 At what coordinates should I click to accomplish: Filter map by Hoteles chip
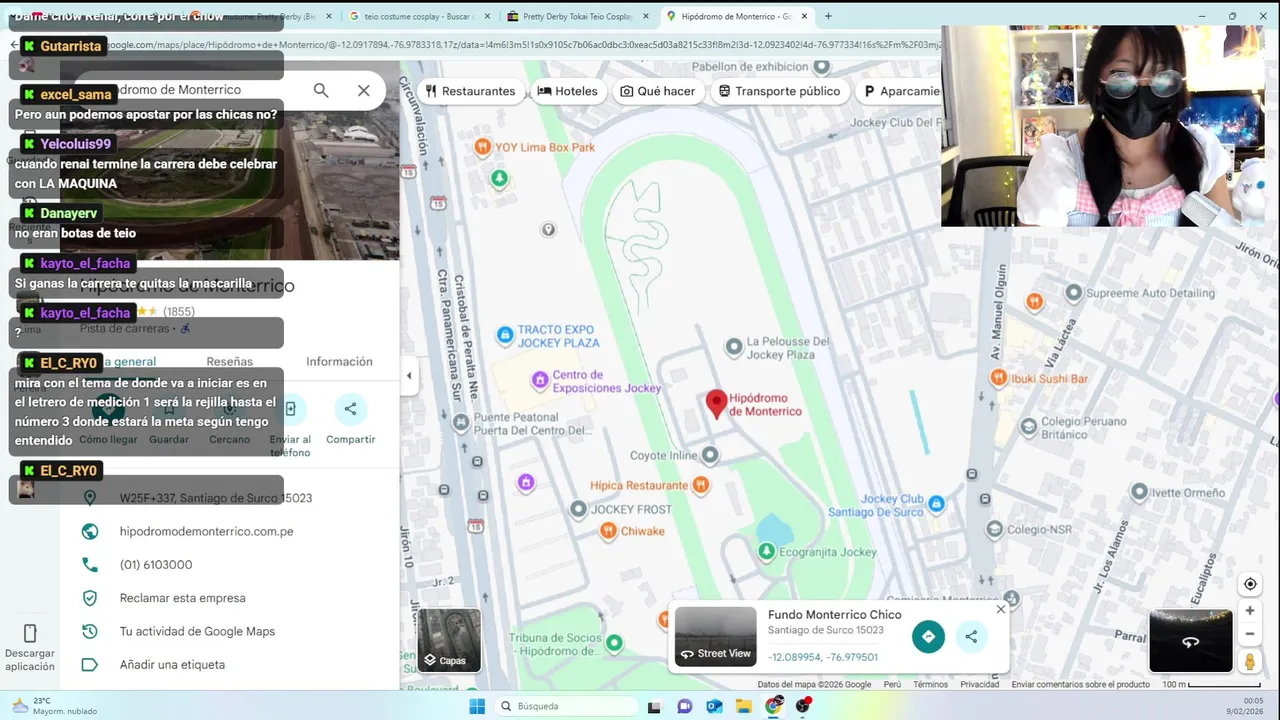(x=568, y=91)
